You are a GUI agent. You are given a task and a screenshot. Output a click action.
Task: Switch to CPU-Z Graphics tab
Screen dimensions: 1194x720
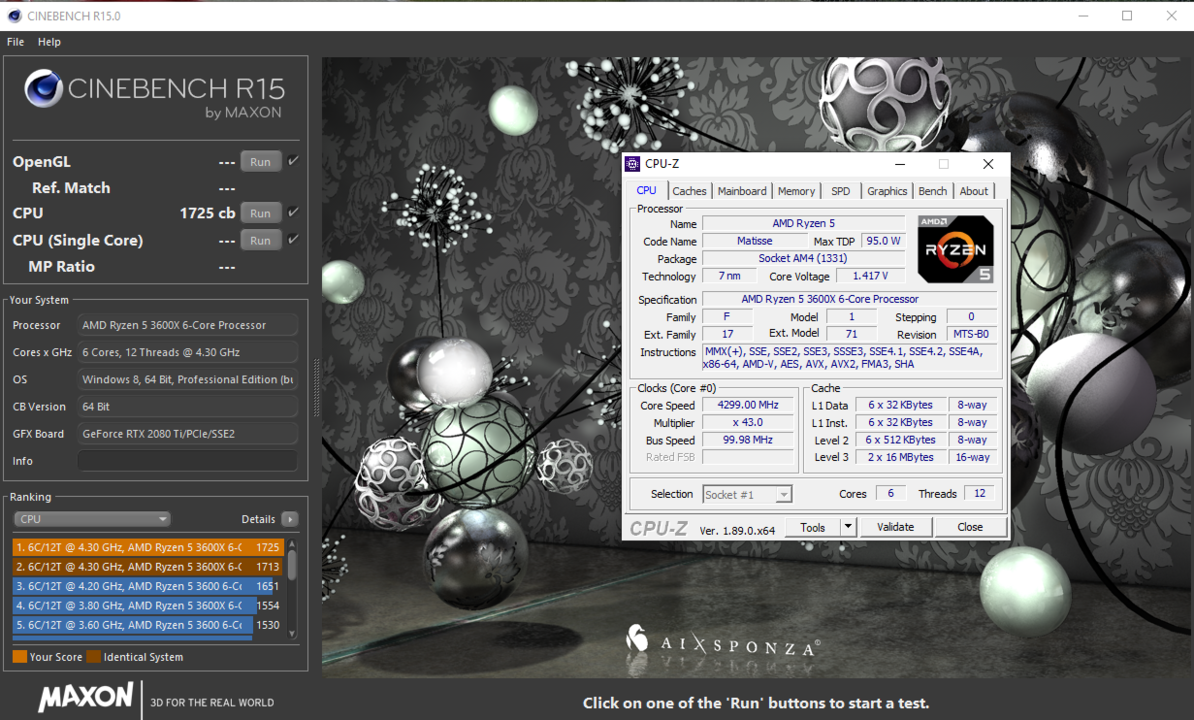pos(887,191)
